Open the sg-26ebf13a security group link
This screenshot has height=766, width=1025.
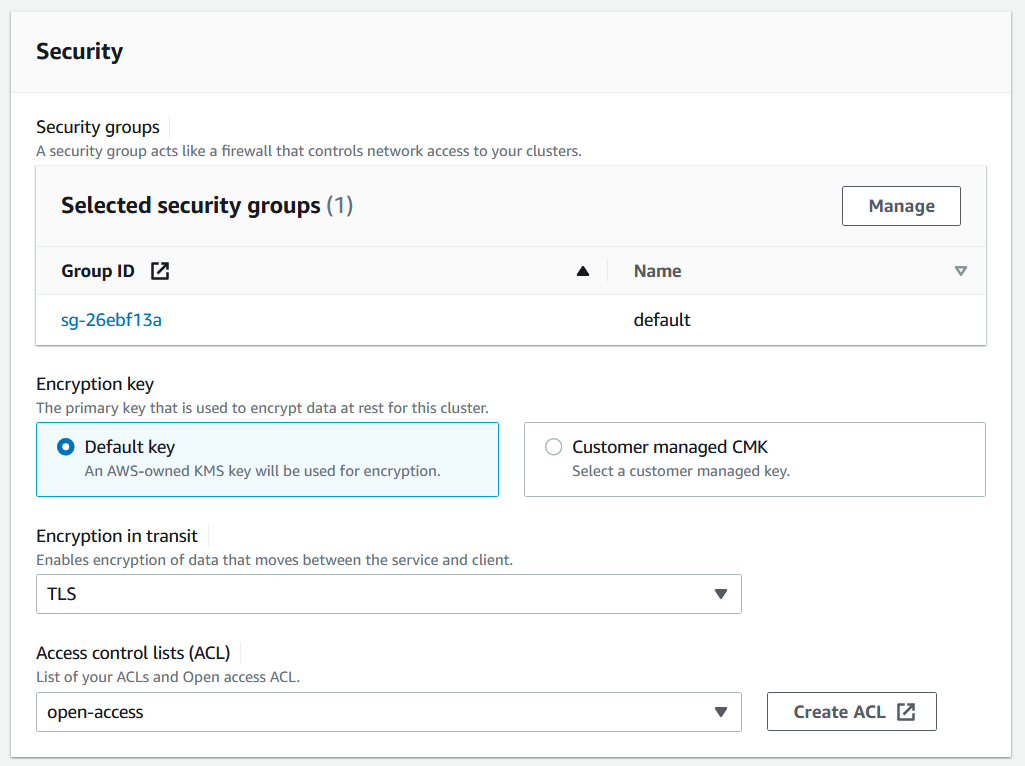(x=111, y=320)
